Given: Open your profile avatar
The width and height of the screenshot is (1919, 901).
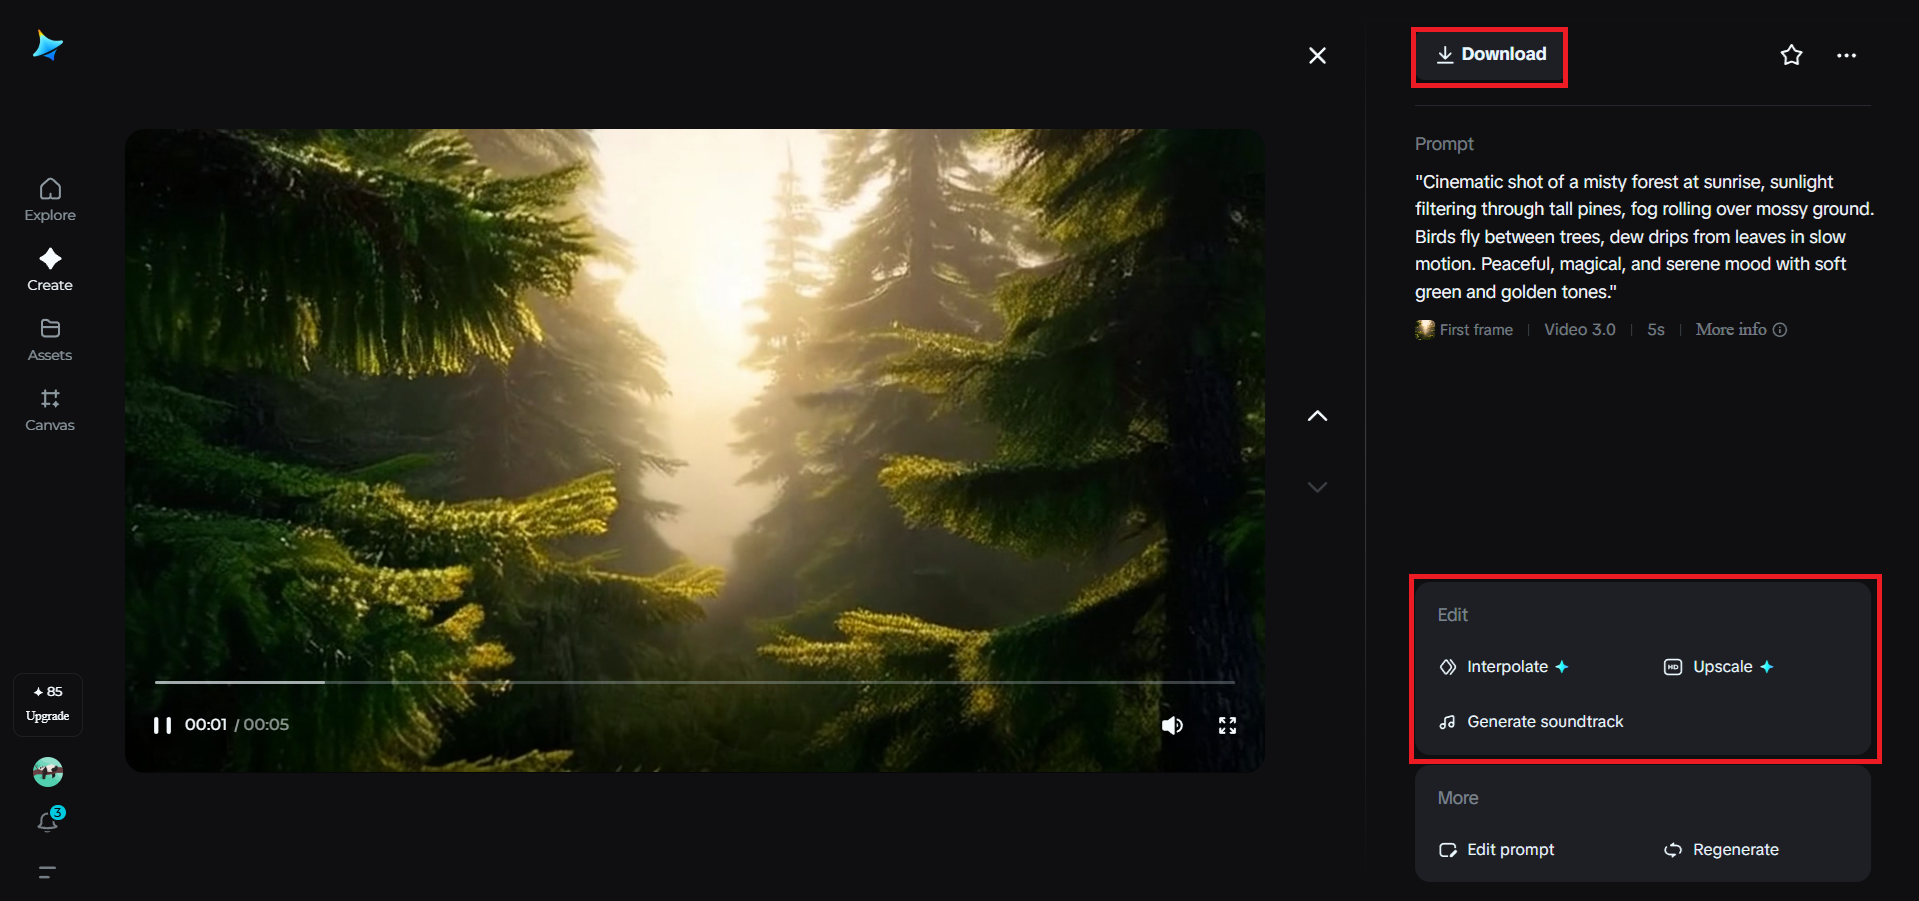Looking at the screenshot, I should (48, 772).
